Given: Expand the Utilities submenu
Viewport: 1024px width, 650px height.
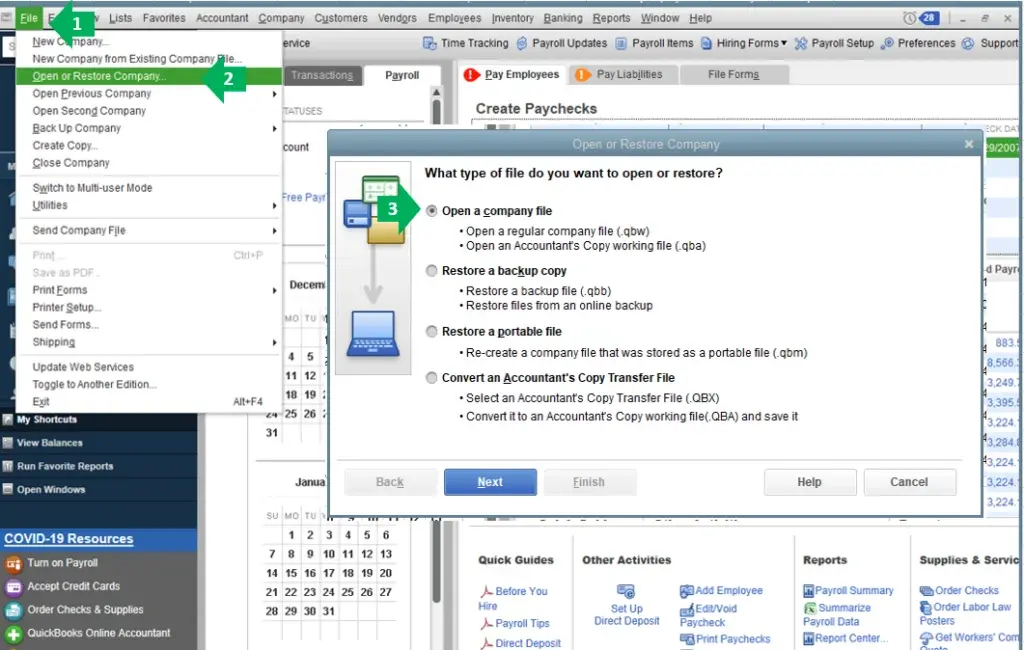Looking at the screenshot, I should point(274,206).
